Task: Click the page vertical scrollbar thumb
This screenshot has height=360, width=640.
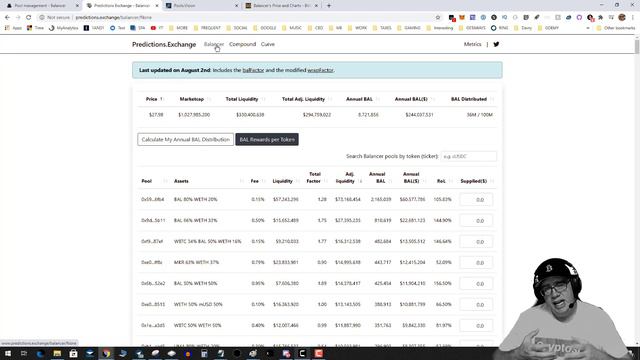Action: point(636,46)
